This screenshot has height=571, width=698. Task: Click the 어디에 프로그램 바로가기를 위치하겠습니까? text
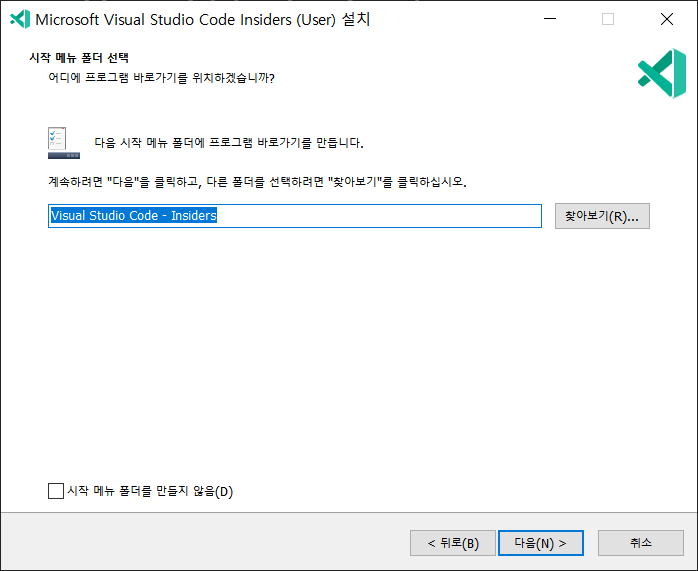[161, 78]
